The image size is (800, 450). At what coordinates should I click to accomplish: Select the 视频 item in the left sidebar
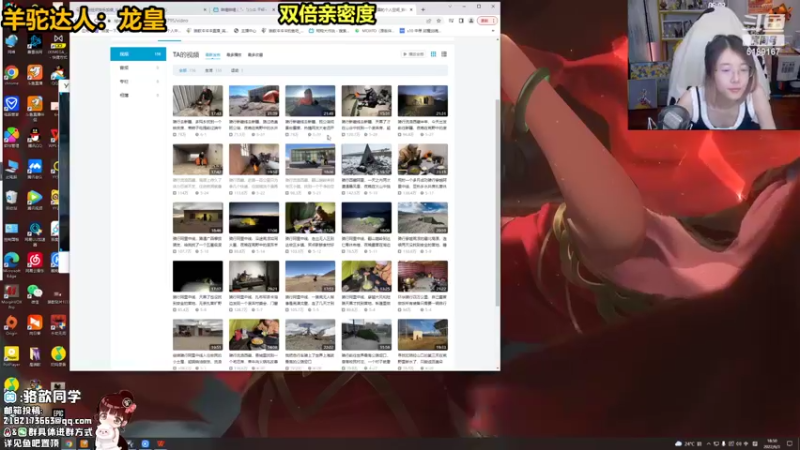pyautogui.click(x=138, y=54)
